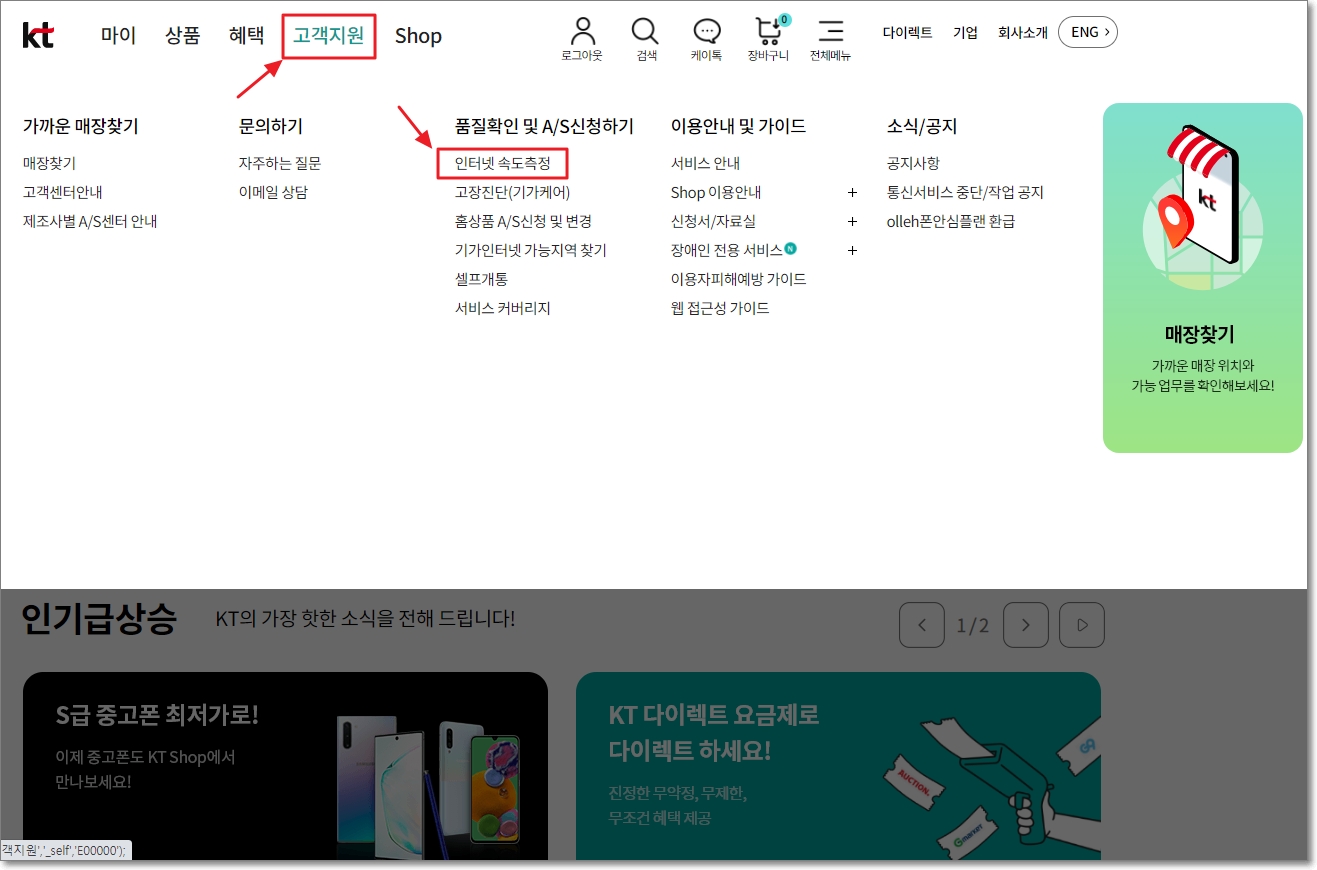Click the 이용안내 및 가이드 heading
This screenshot has height=870, width=1317.
coord(738,126)
